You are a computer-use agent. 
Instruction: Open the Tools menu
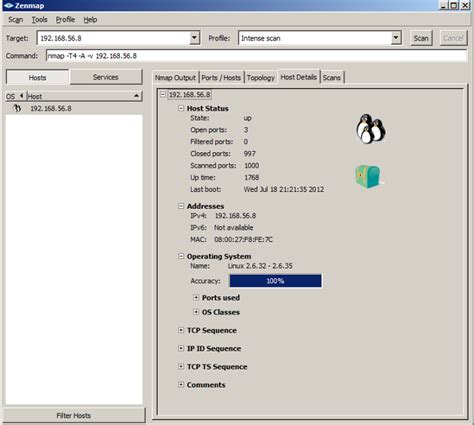point(39,20)
